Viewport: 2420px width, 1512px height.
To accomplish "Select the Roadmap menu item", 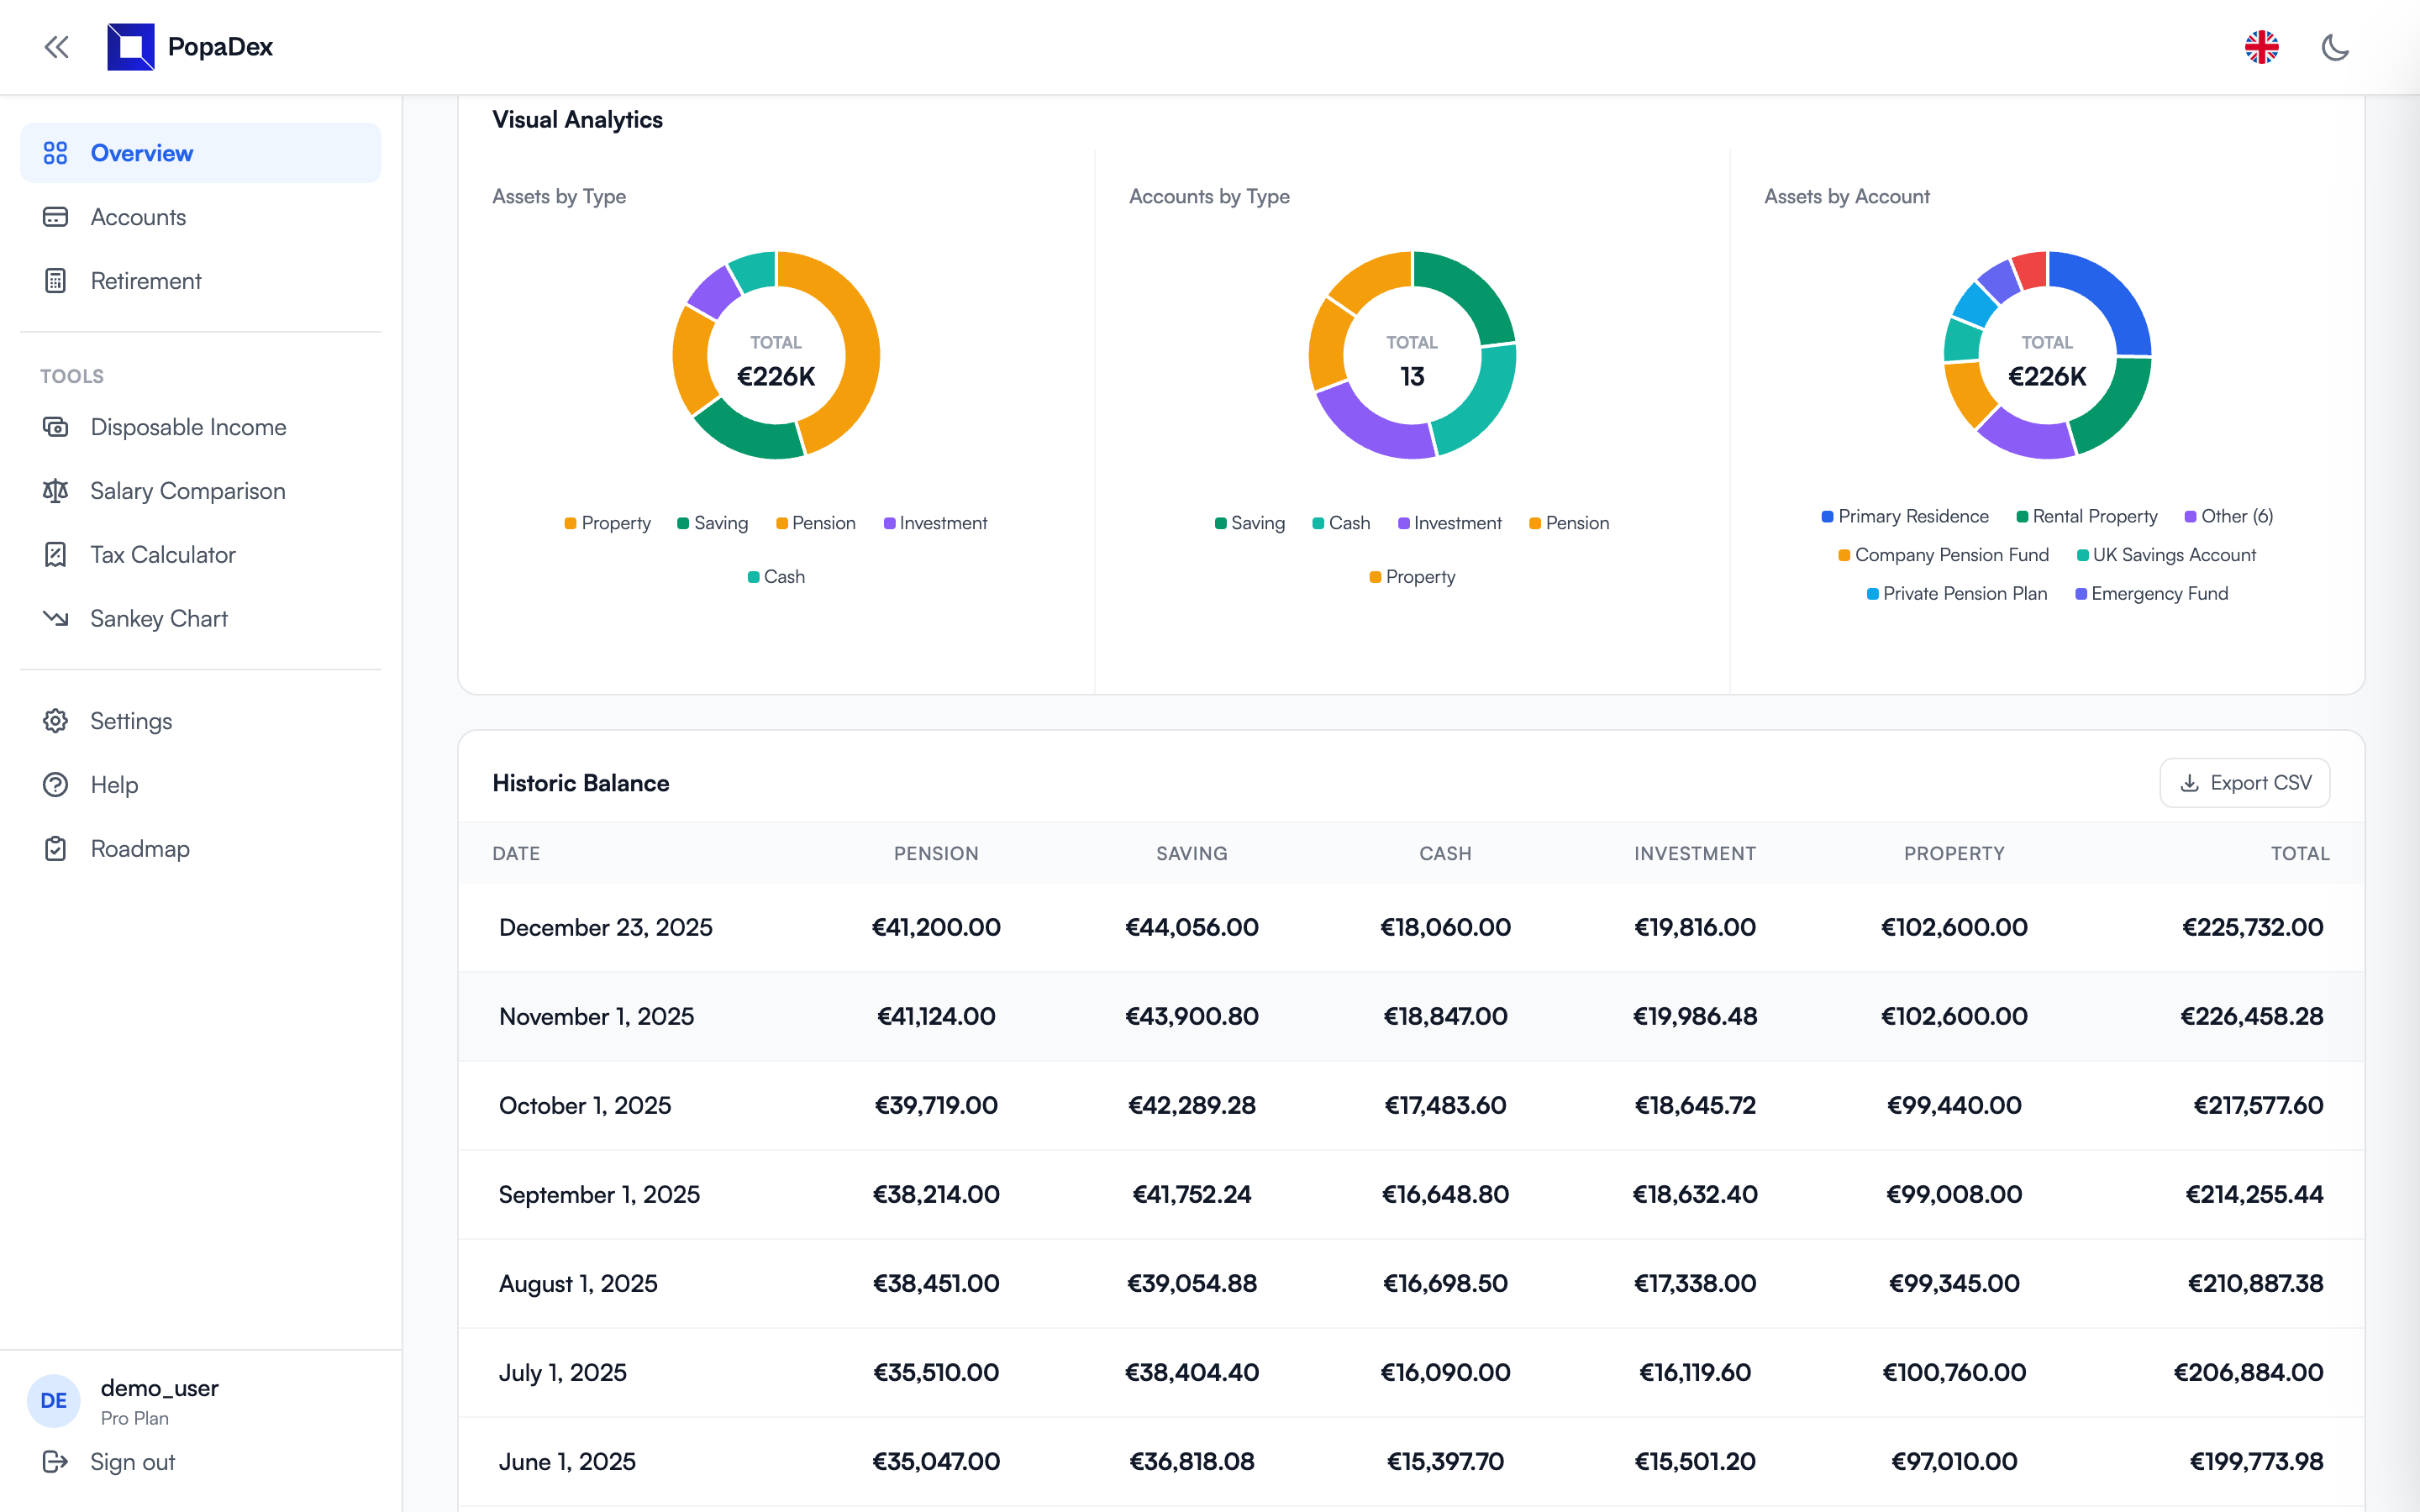I will click(139, 848).
